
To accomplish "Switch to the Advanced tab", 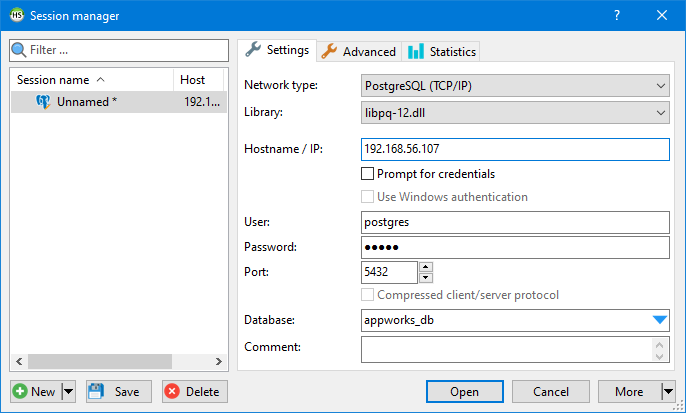I will click(359, 52).
